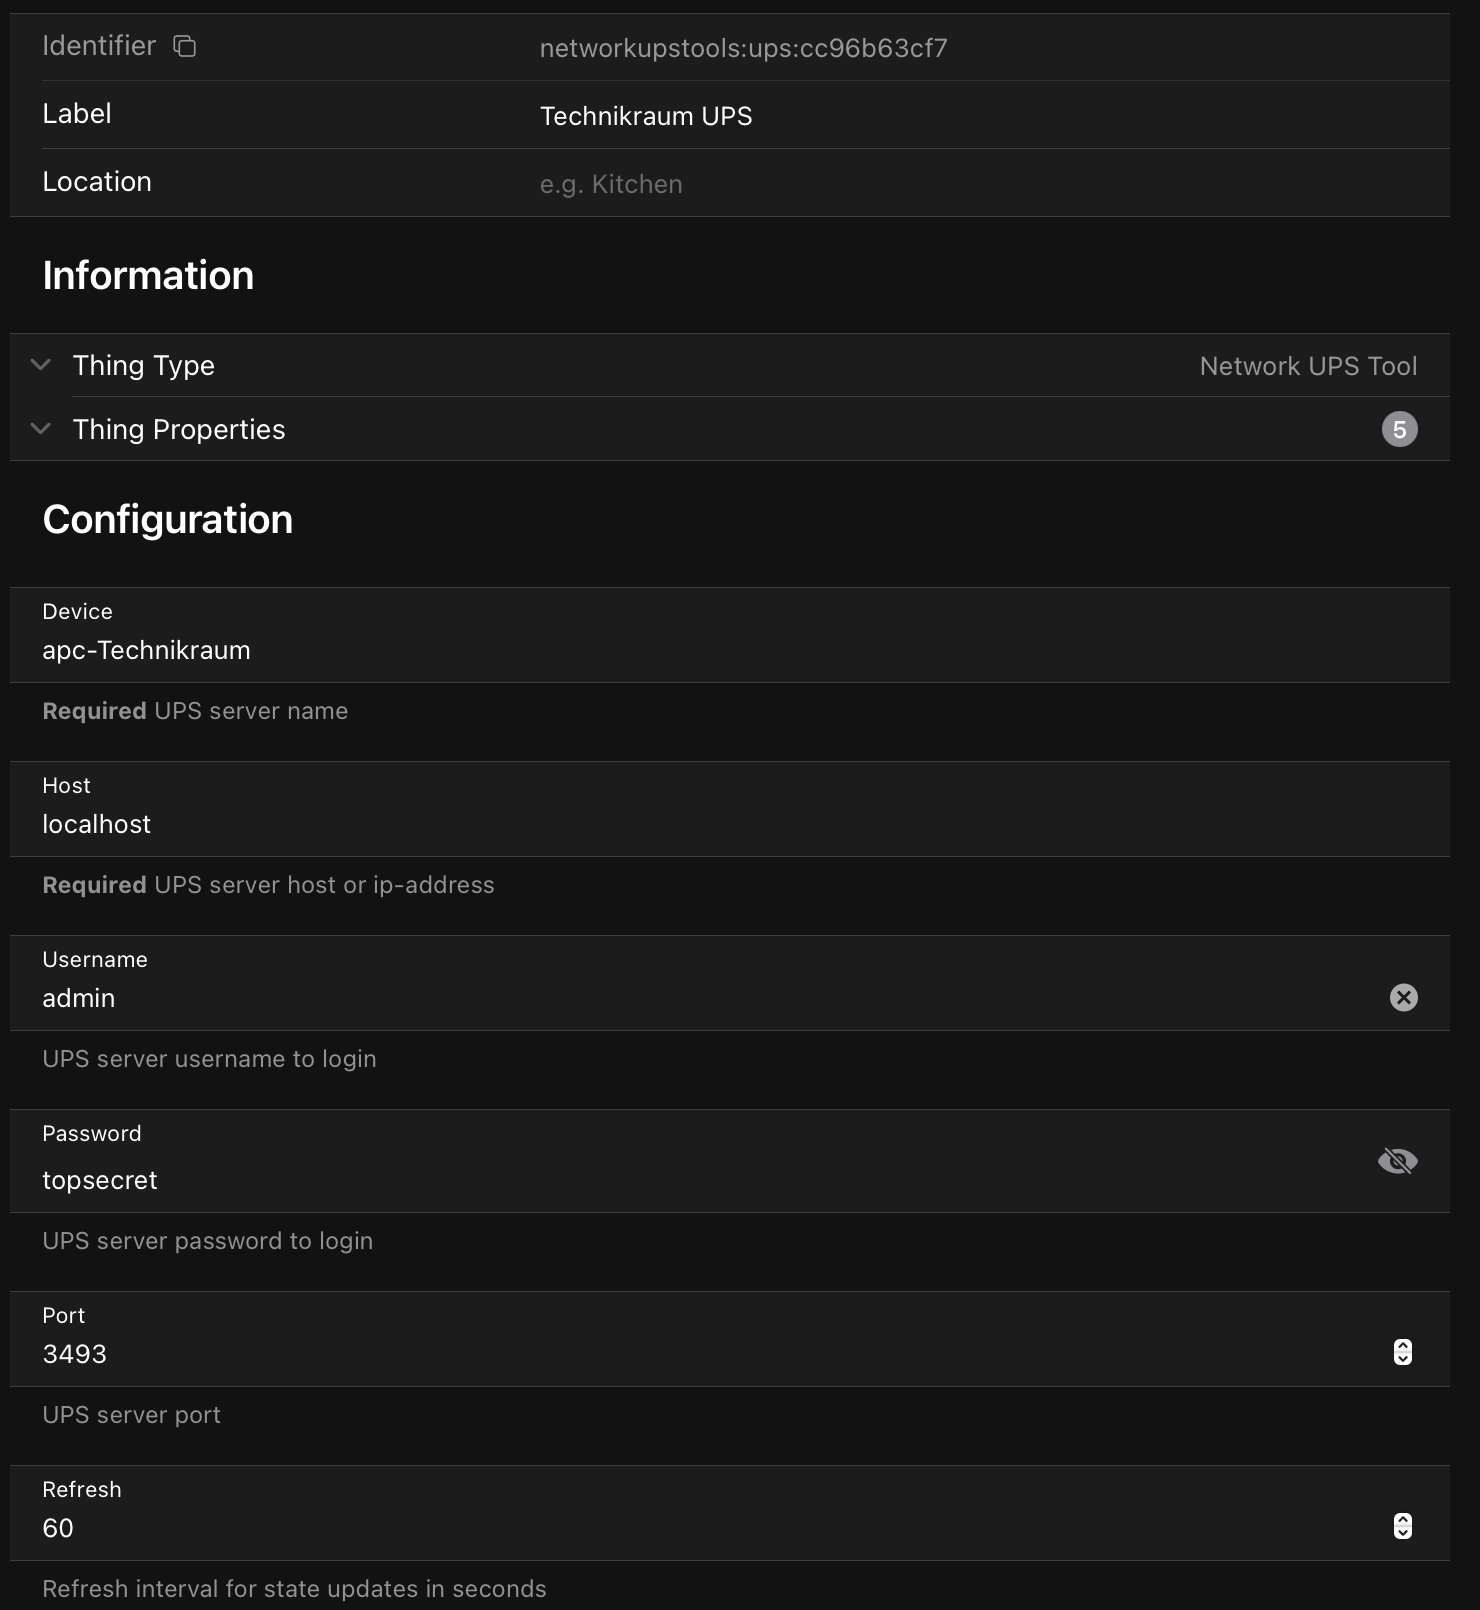Click the Thing Type label

tap(144, 365)
